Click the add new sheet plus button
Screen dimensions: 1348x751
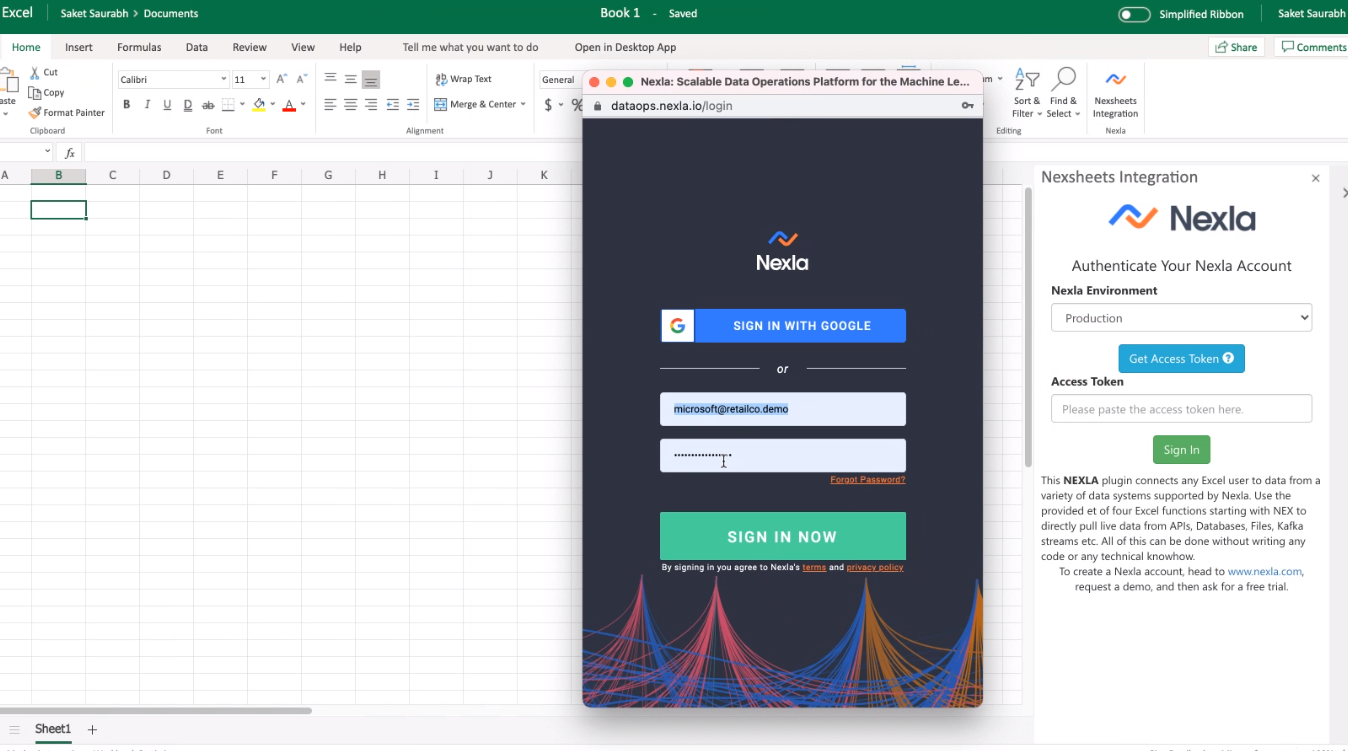(x=92, y=730)
